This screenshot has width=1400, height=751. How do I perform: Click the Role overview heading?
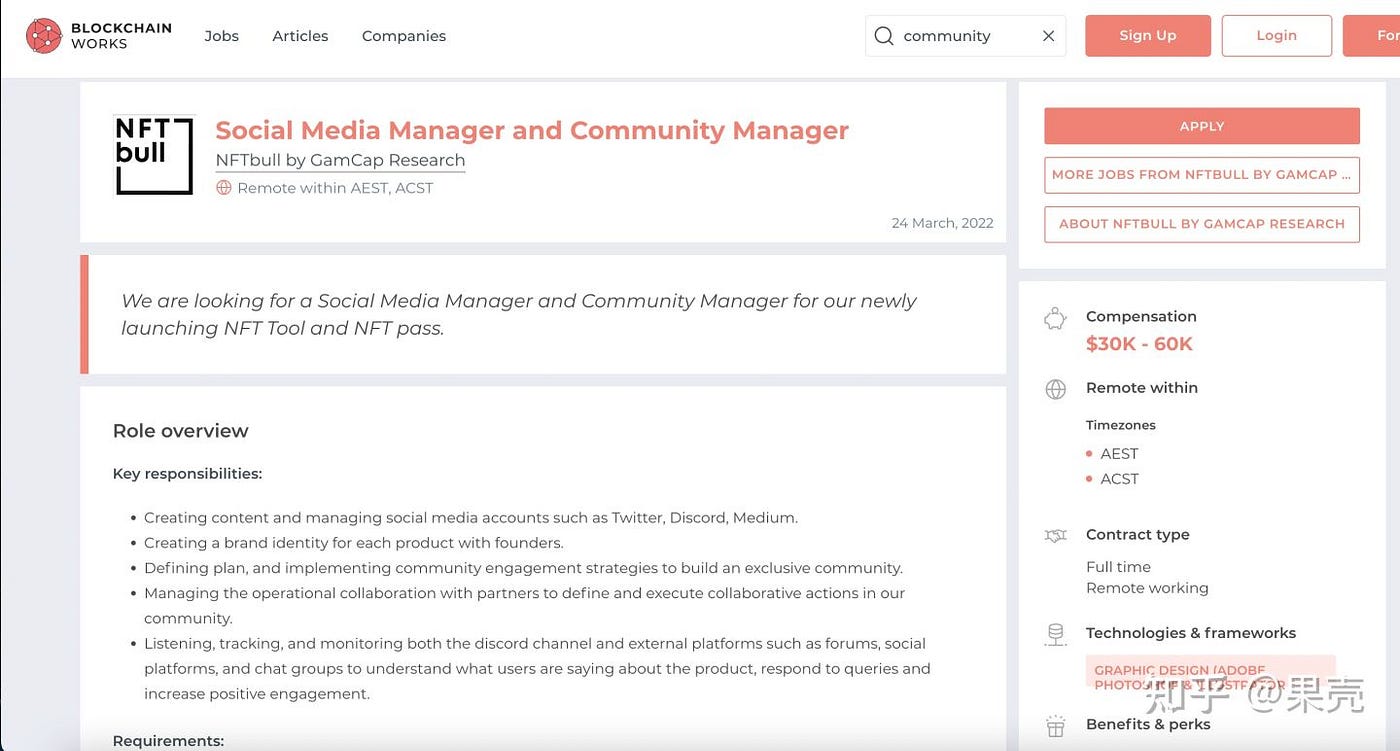(180, 431)
